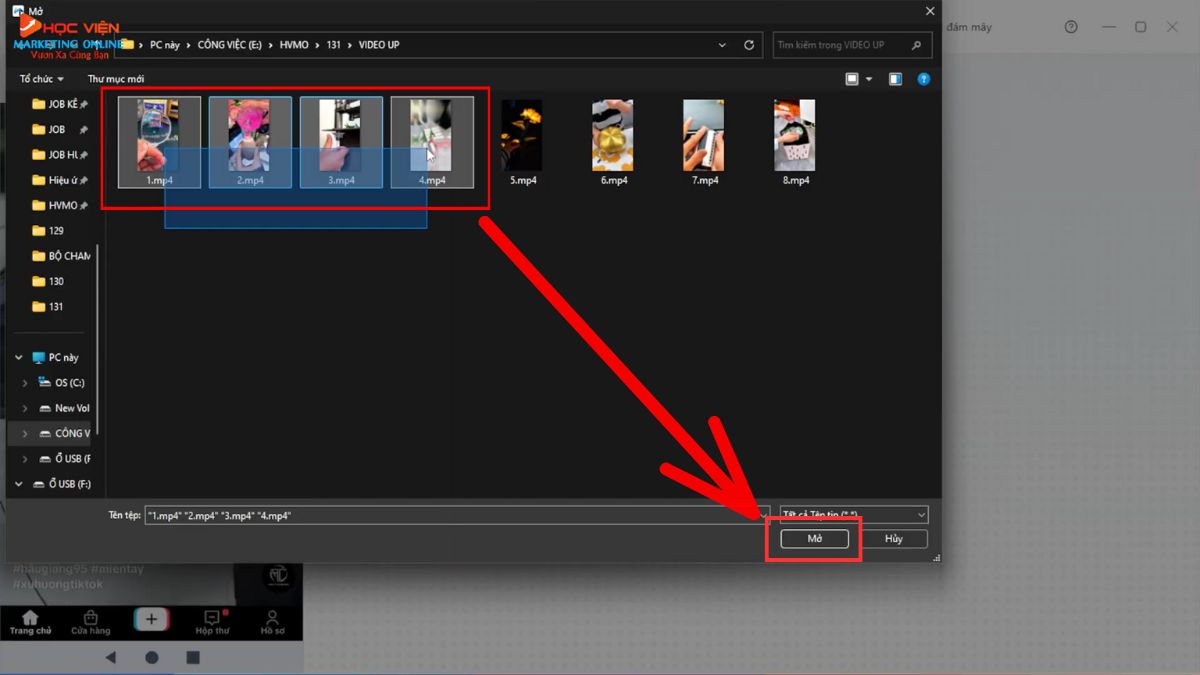Click the Mở (Open) button

(x=814, y=538)
